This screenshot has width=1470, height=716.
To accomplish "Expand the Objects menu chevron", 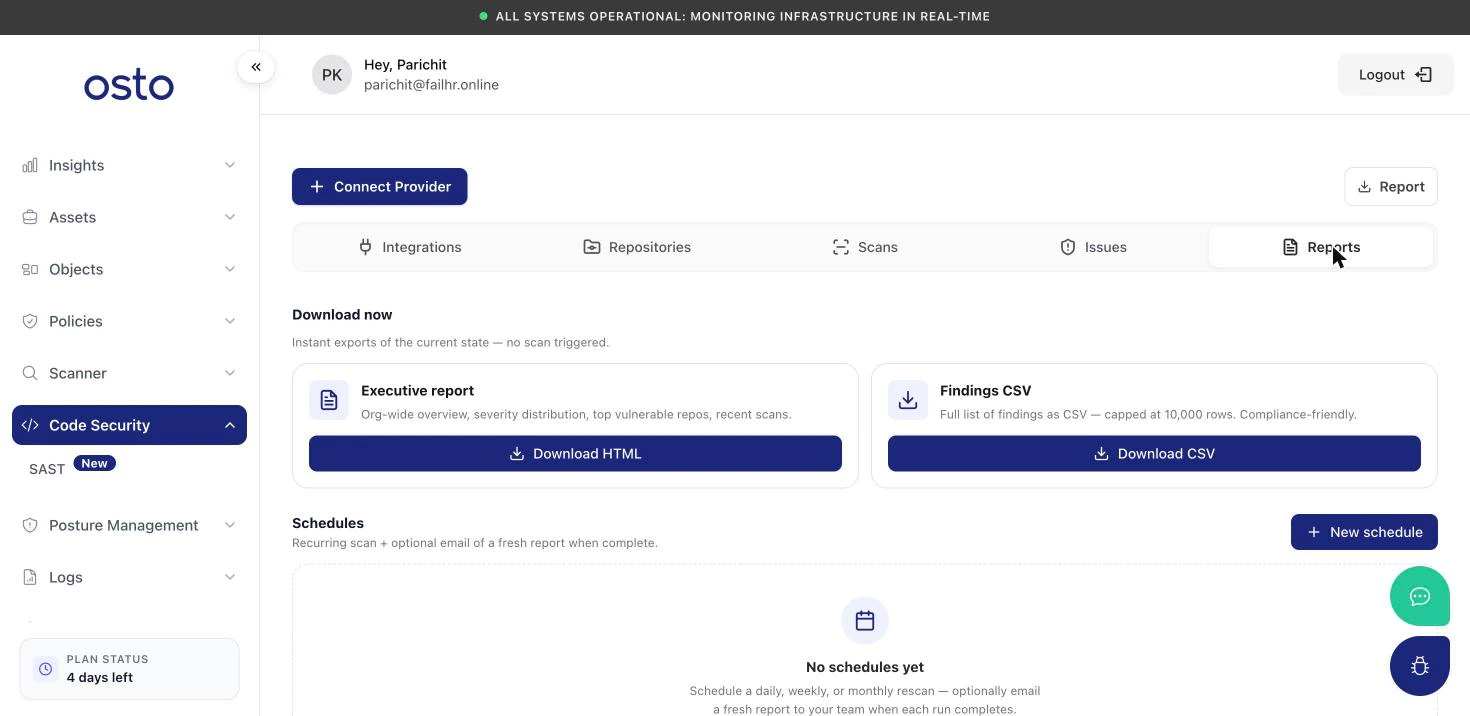I will click(x=230, y=269).
